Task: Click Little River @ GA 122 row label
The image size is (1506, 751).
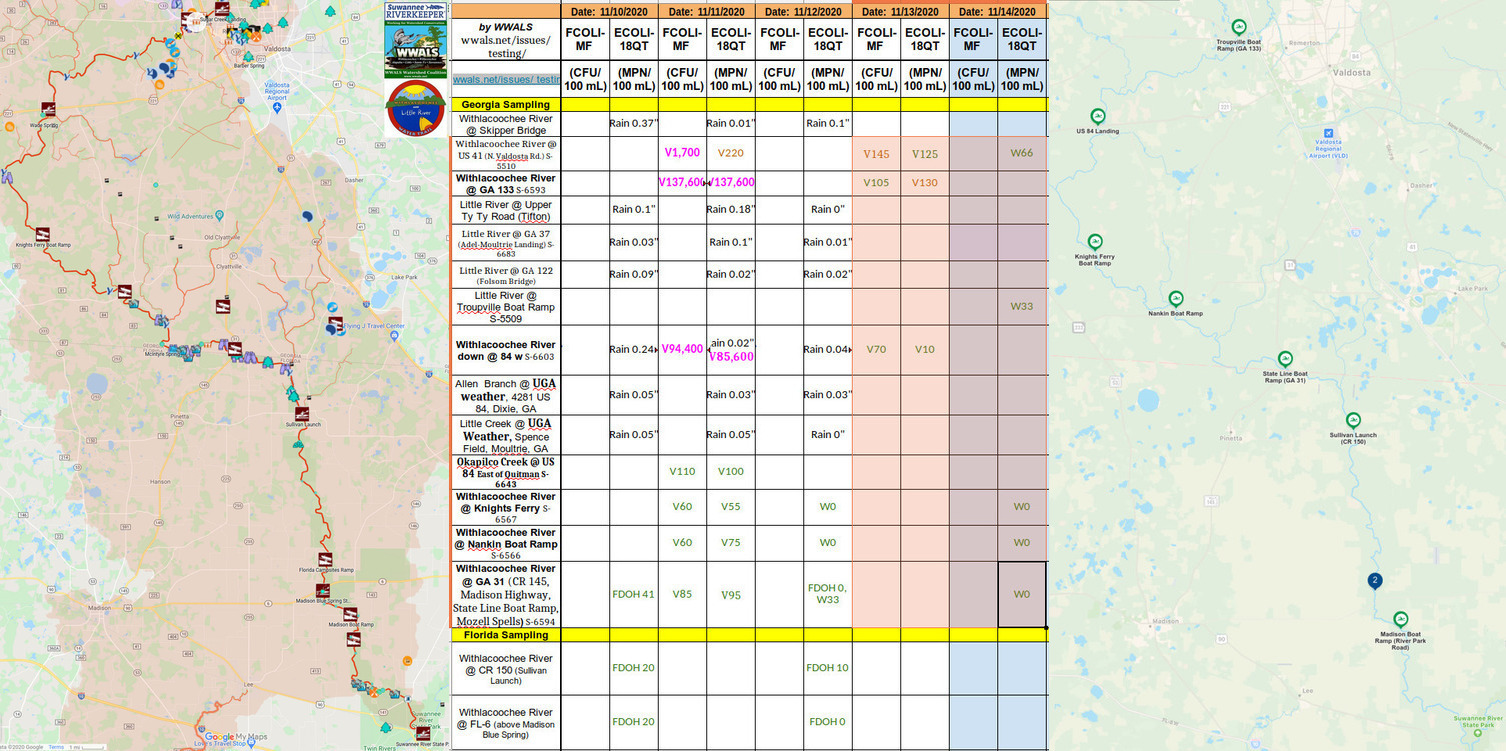Action: tap(505, 276)
